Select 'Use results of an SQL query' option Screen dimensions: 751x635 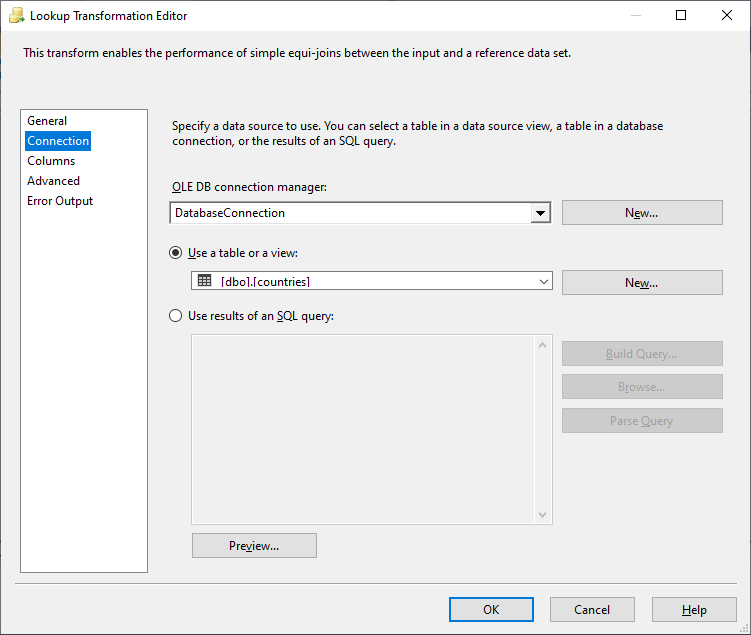tap(176, 316)
